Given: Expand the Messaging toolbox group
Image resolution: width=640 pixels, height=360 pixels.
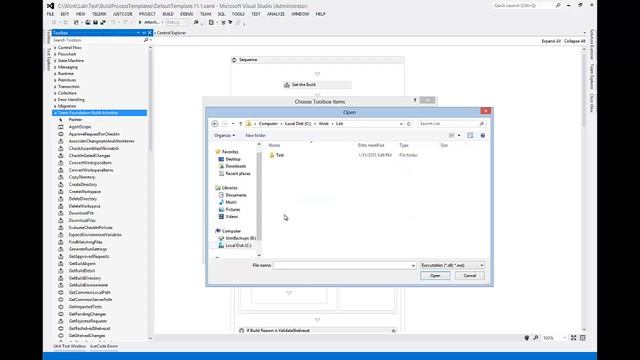Looking at the screenshot, I should tap(55, 67).
